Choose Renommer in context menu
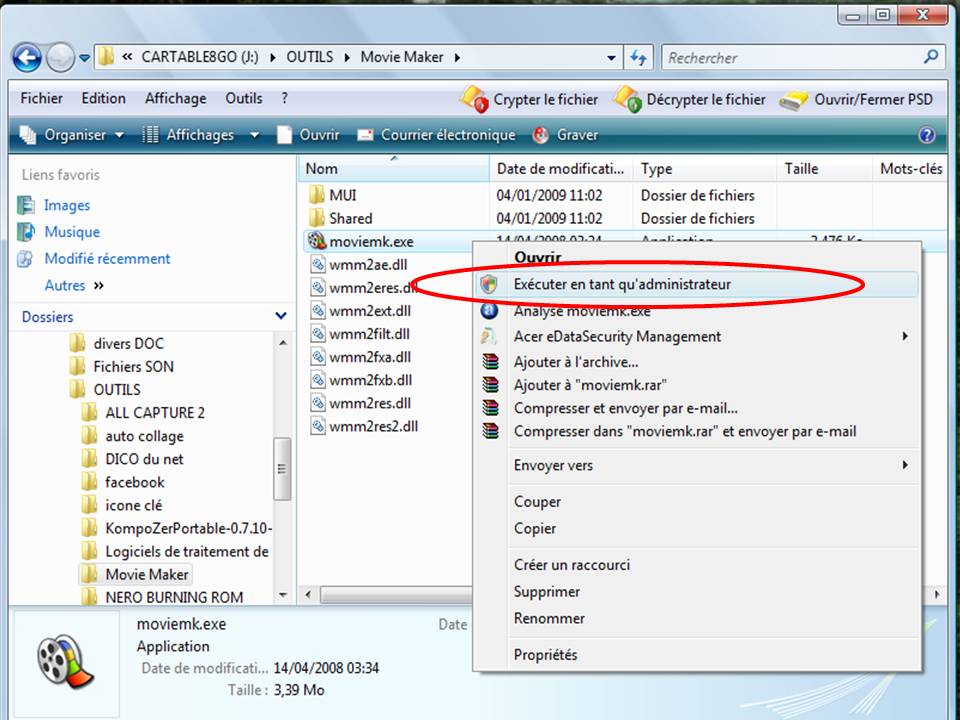Viewport: 960px width, 720px height. pyautogui.click(x=697, y=618)
